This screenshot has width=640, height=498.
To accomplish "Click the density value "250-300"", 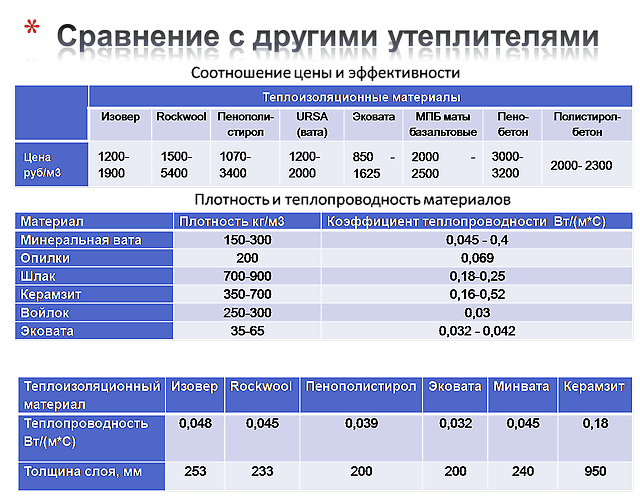I will coord(247,313).
